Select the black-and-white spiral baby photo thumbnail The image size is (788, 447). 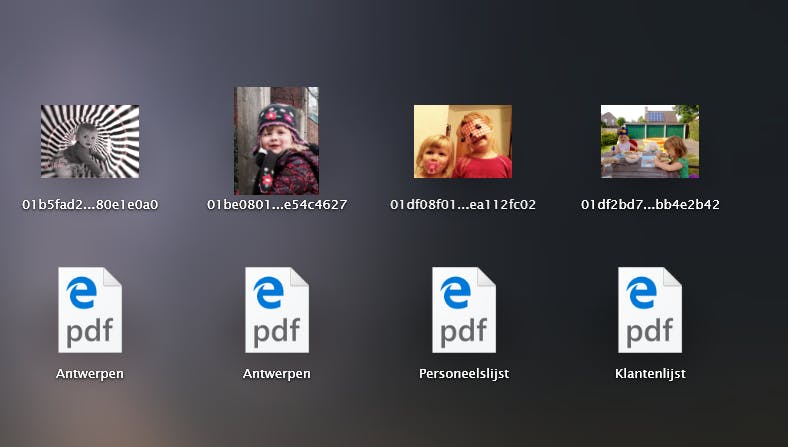[x=90, y=141]
